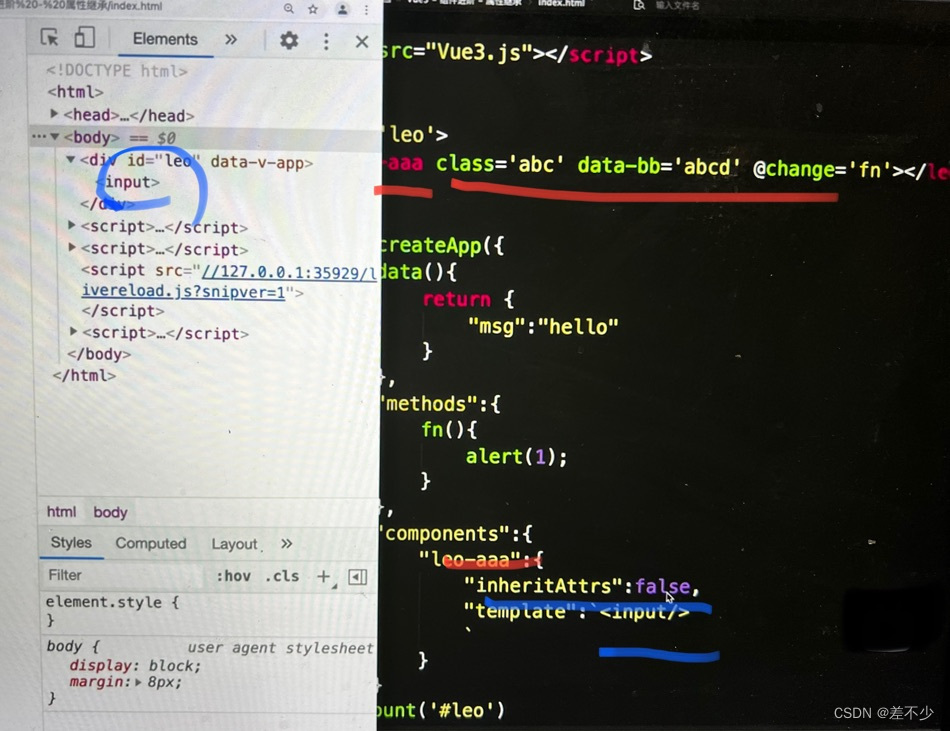Viewport: 950px width, 731px height.
Task: Expand the margin shorthand triangle
Action: pos(139,682)
